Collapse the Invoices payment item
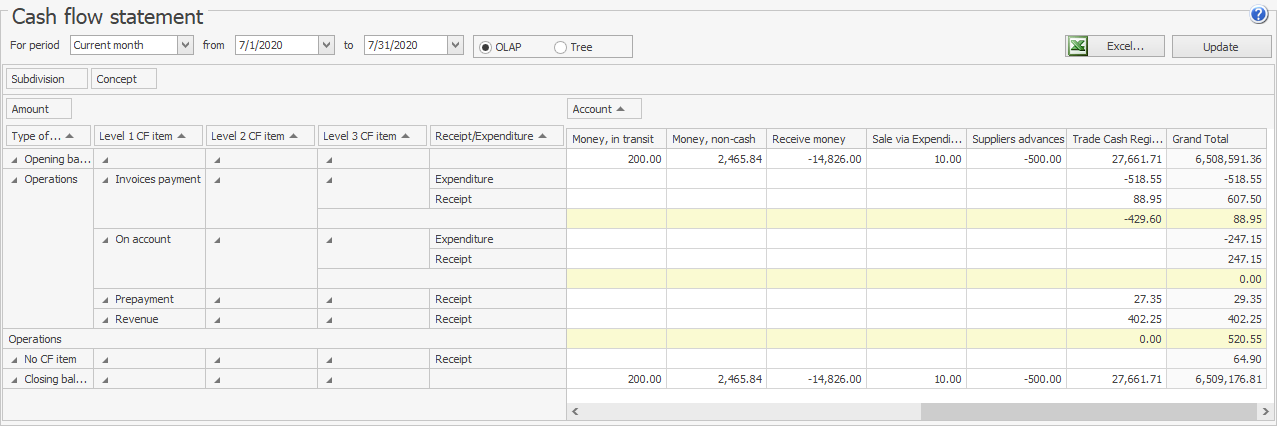The width and height of the screenshot is (1277, 426). 106,179
